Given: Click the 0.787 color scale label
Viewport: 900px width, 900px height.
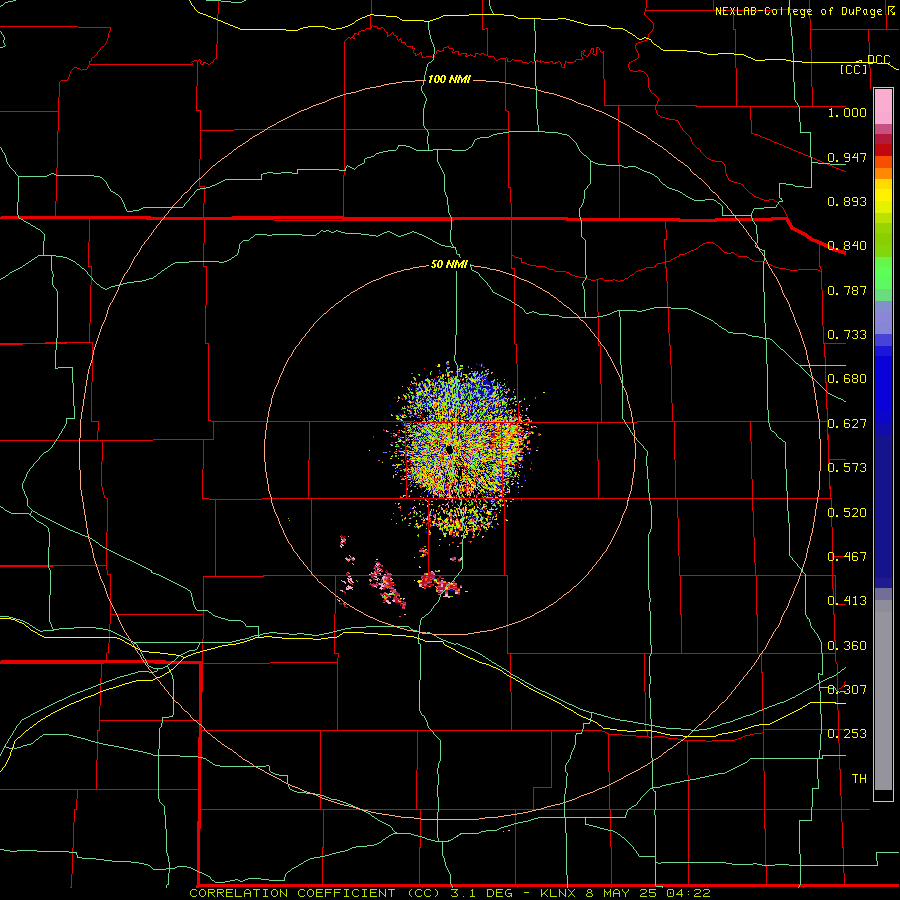Looking at the screenshot, I should pyautogui.click(x=847, y=290).
